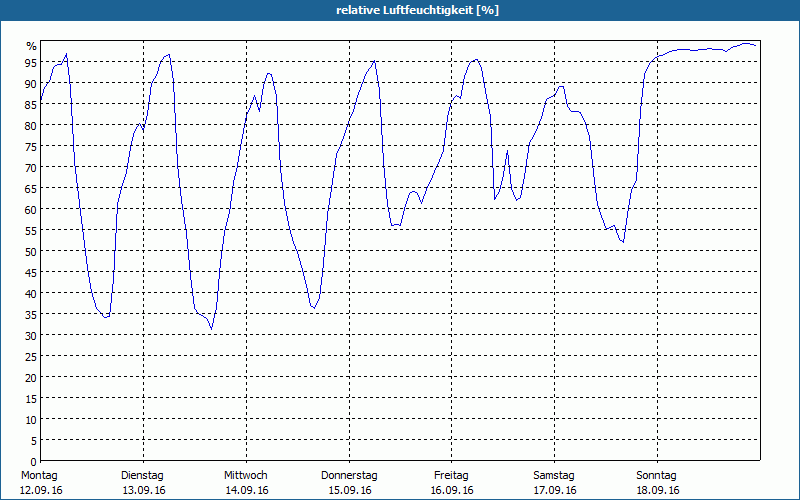Click the y-axis label 90

click(x=31, y=83)
